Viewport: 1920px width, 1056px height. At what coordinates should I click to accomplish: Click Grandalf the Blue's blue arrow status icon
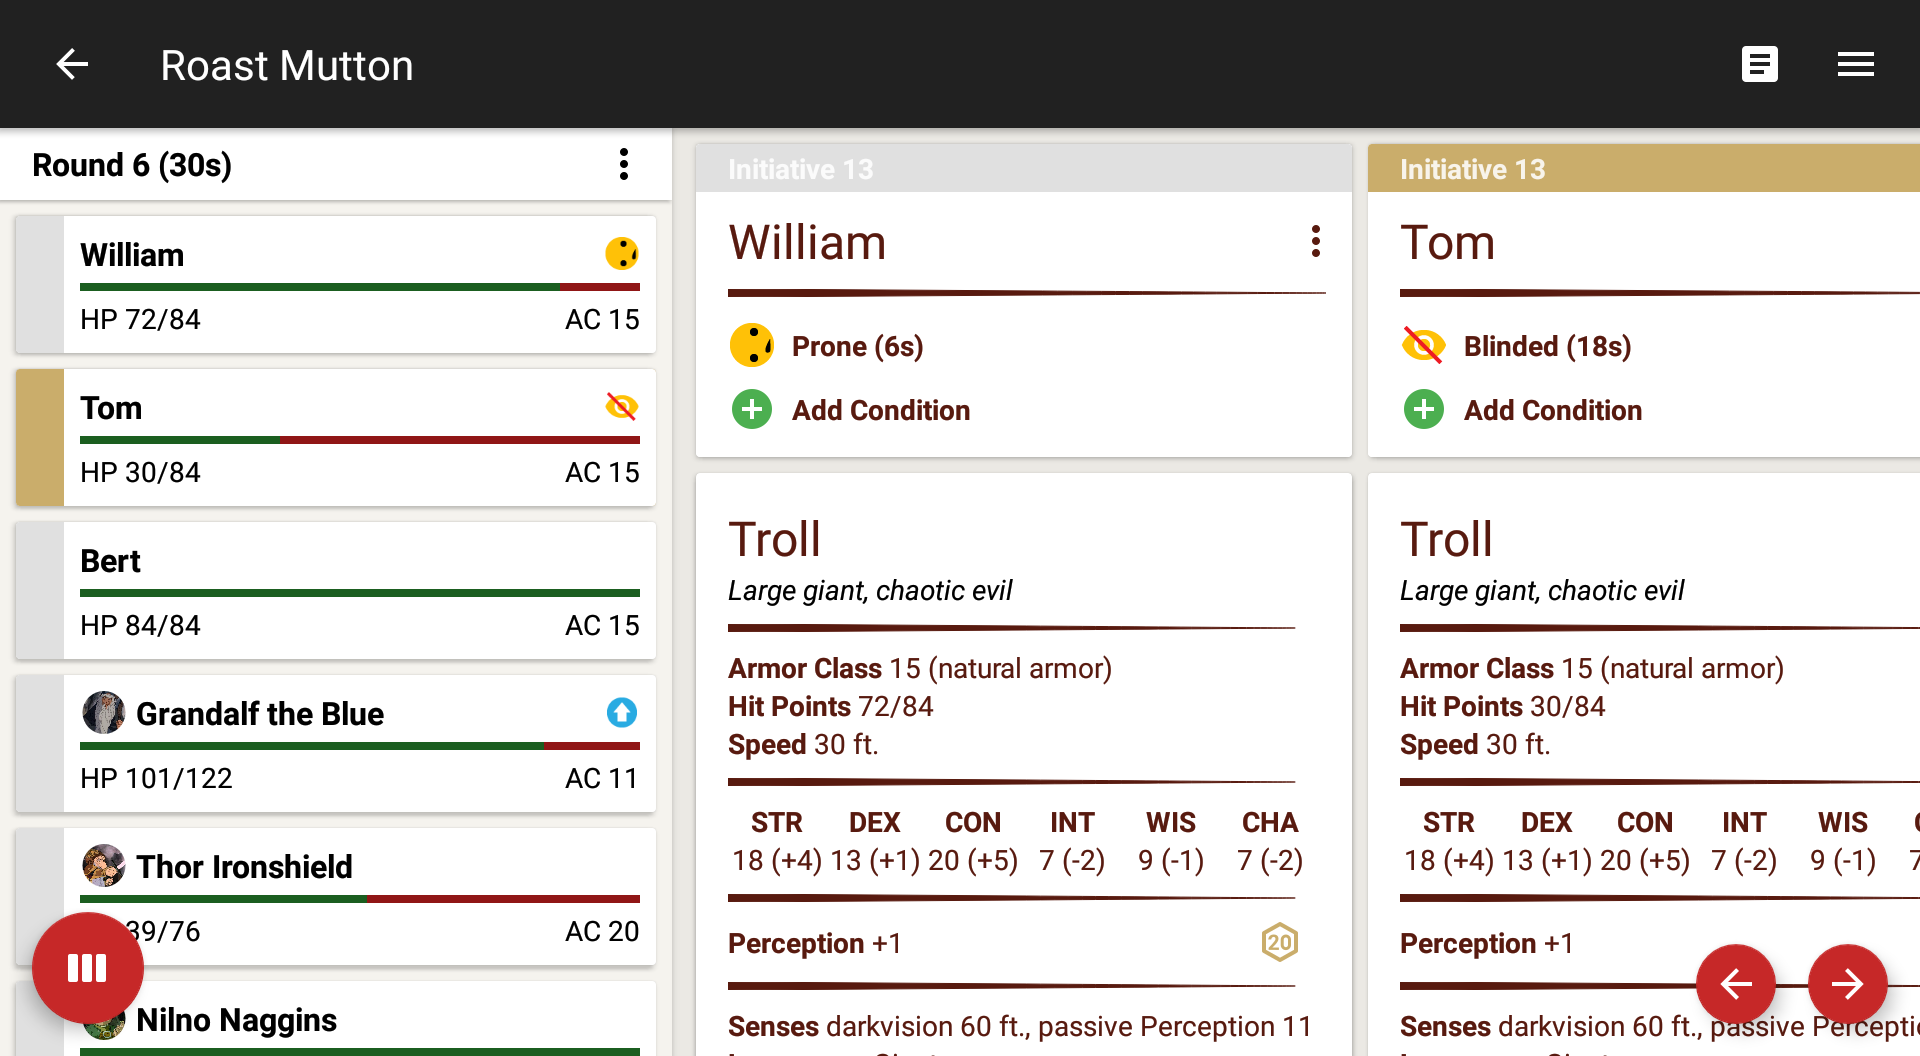(x=621, y=712)
